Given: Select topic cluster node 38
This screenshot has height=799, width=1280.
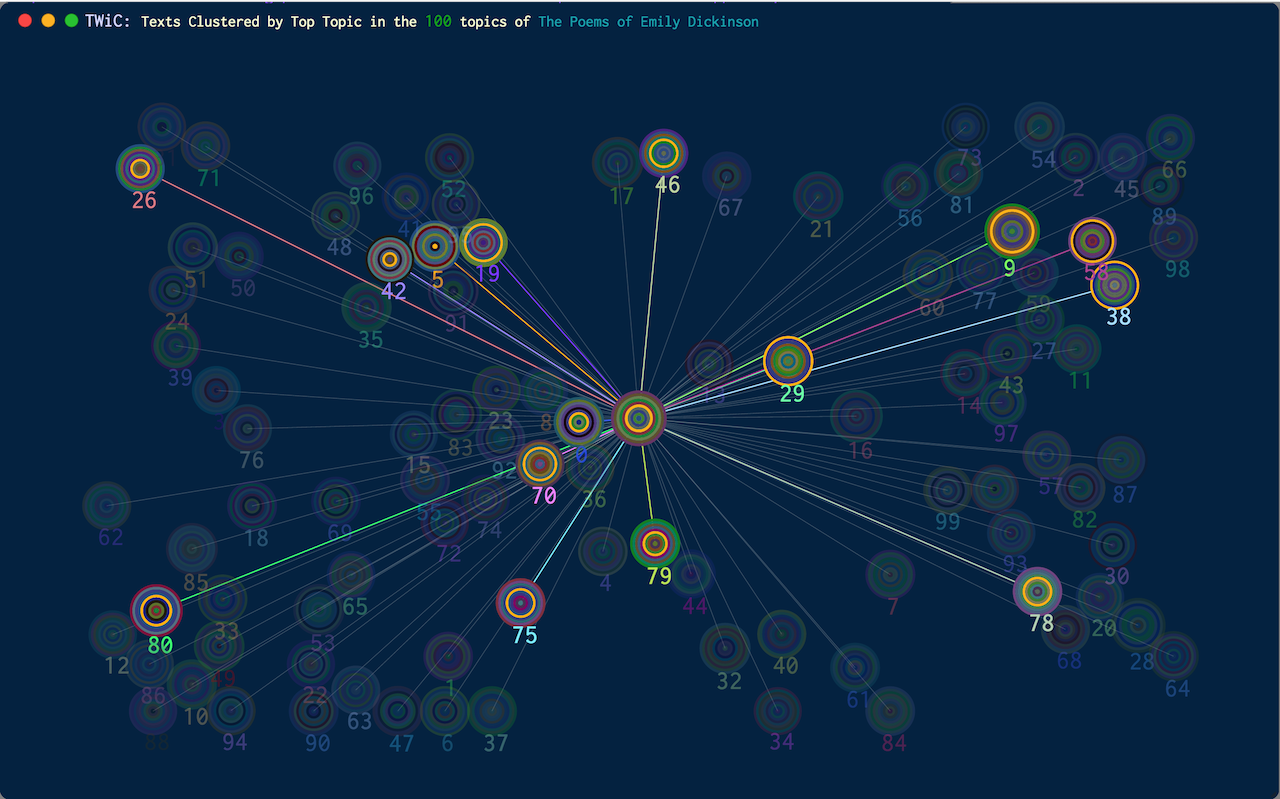Looking at the screenshot, I should (1114, 285).
